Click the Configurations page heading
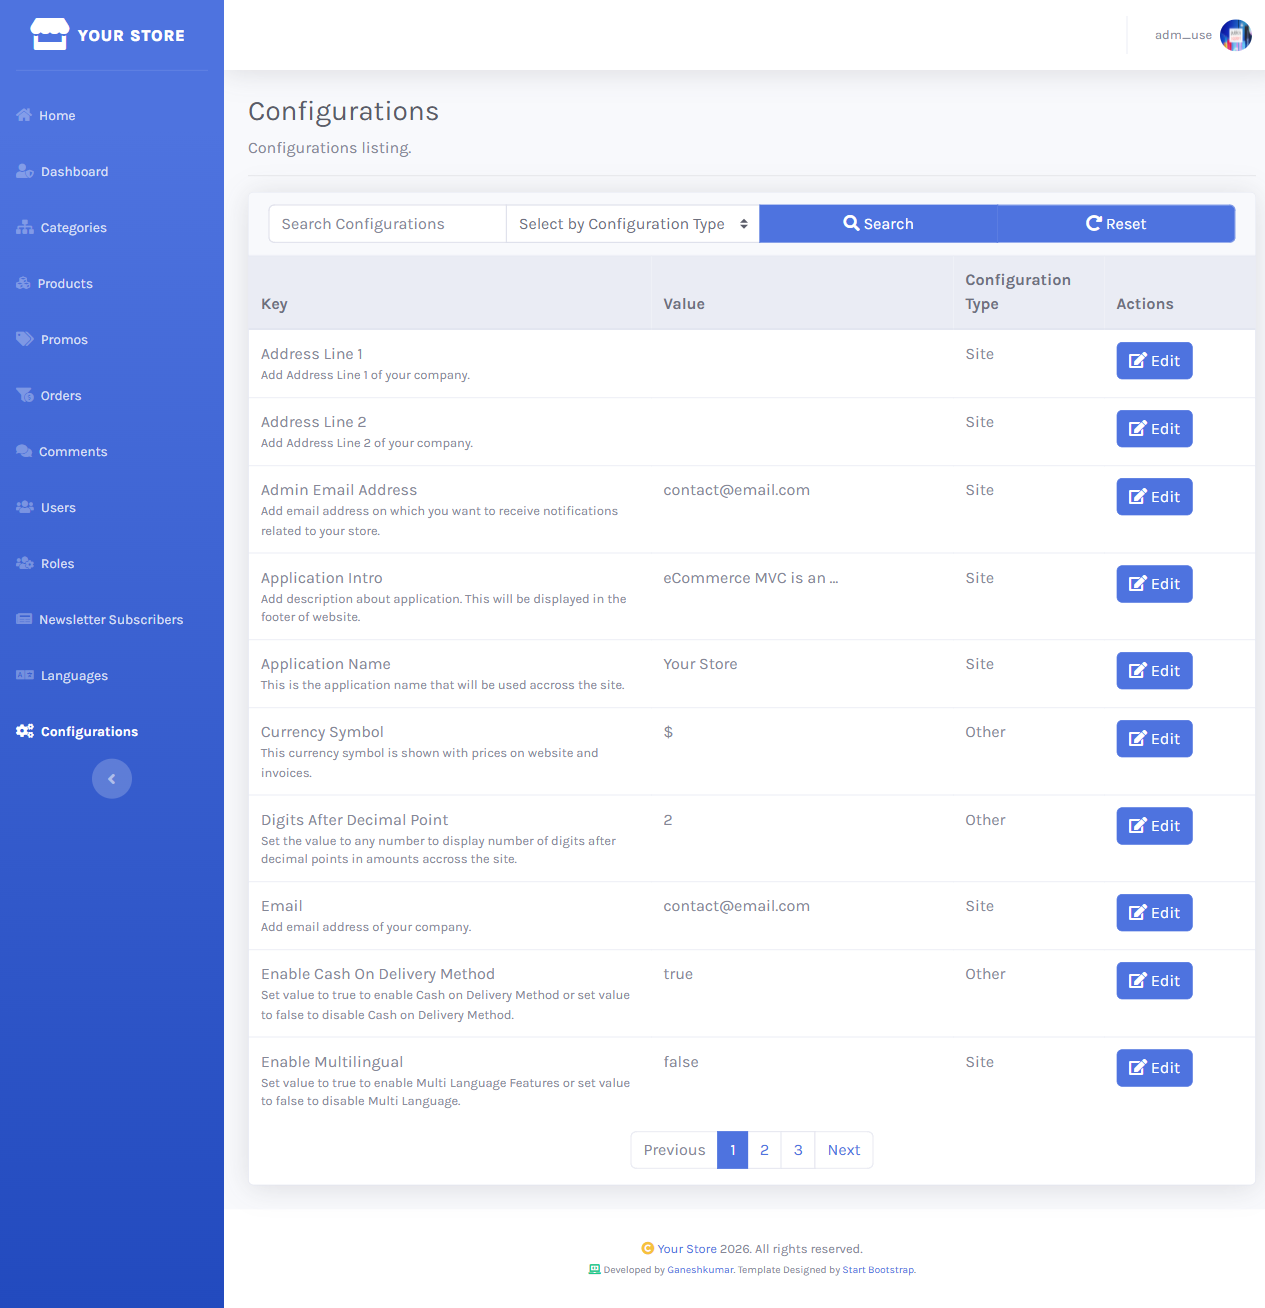This screenshot has height=1308, width=1265. [343, 111]
